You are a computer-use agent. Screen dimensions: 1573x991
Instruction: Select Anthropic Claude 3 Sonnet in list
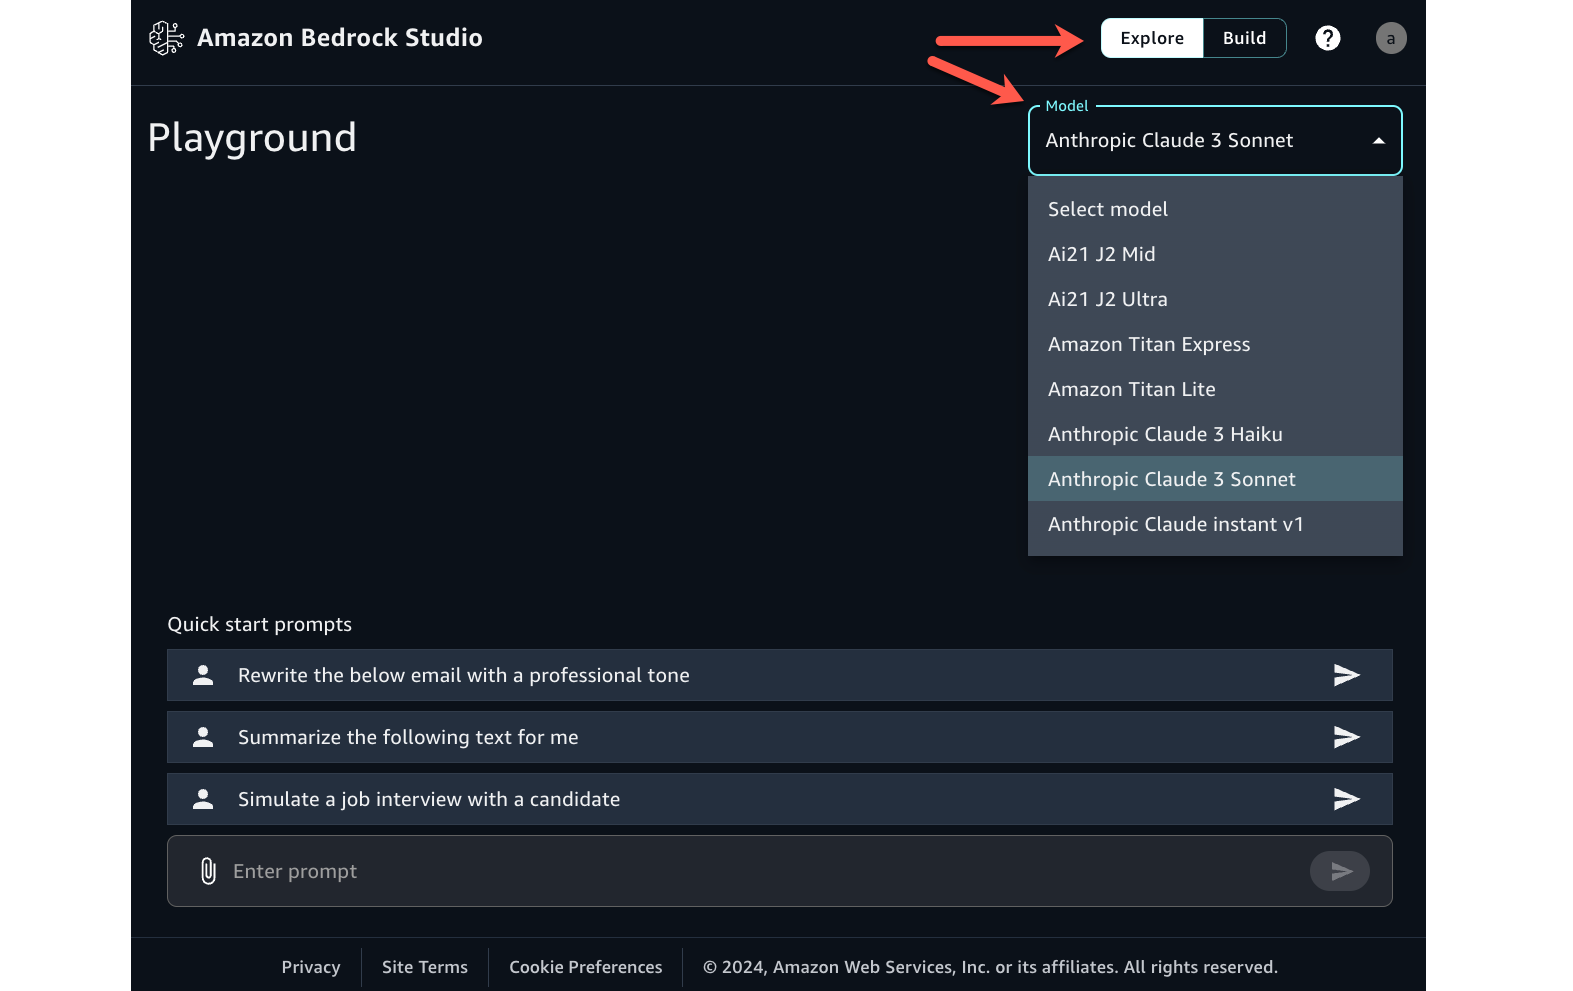click(x=1215, y=479)
